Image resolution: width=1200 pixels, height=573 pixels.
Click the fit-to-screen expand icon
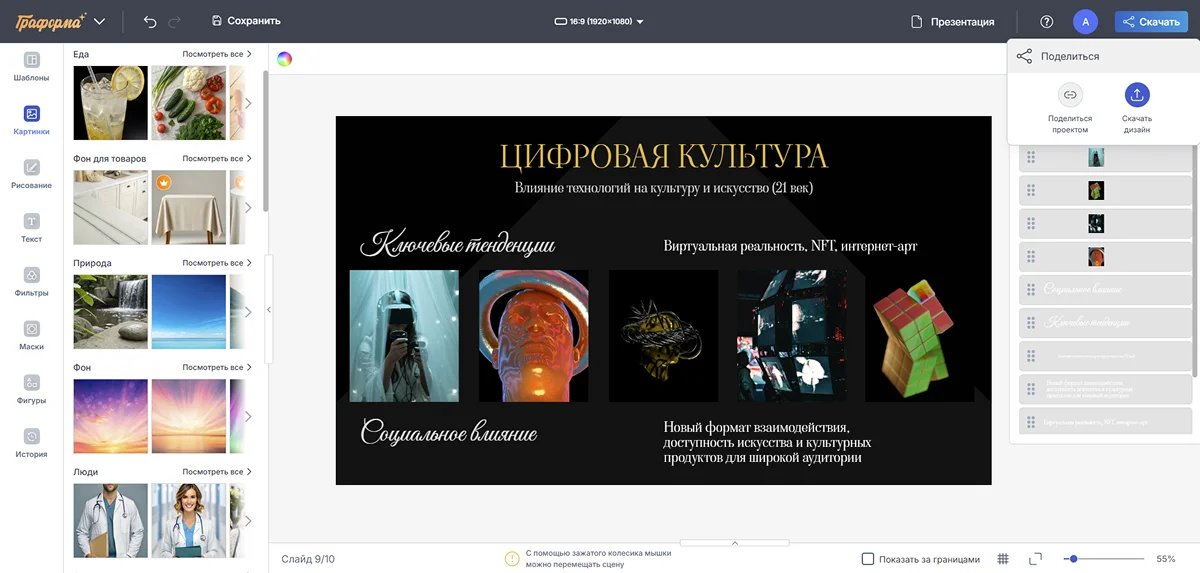tap(1035, 559)
